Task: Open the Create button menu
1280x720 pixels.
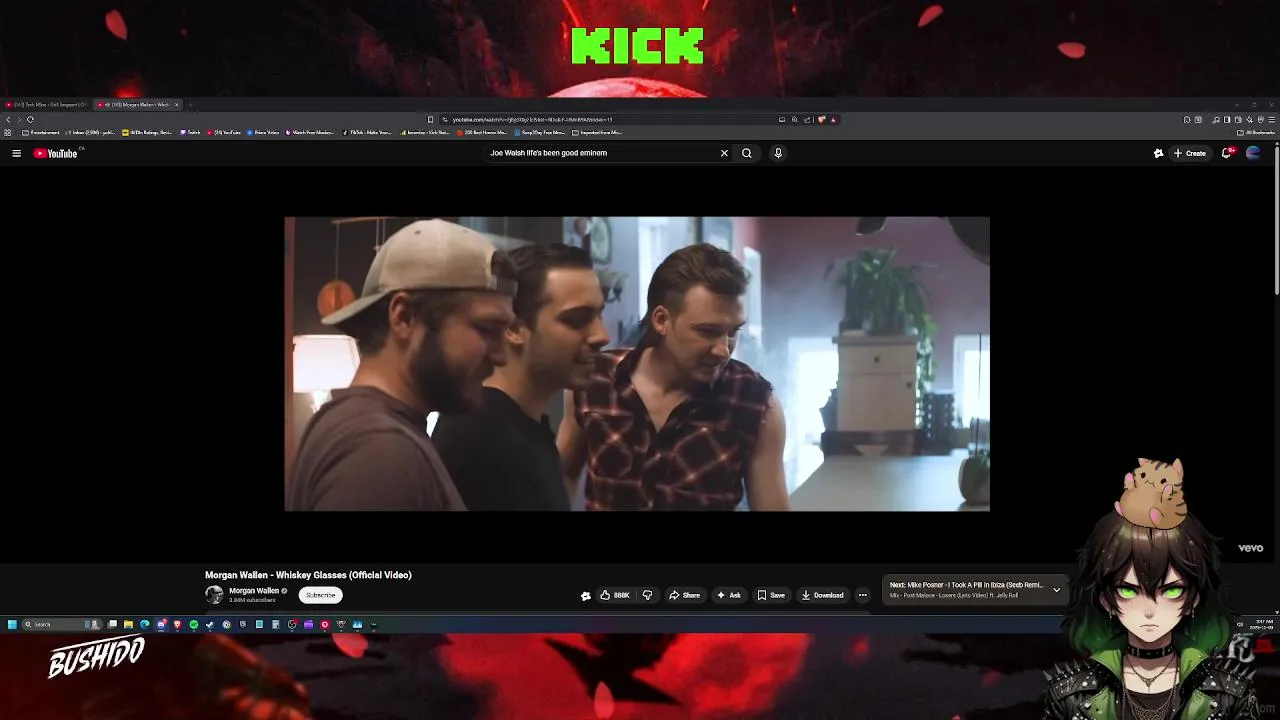Action: 1190,153
